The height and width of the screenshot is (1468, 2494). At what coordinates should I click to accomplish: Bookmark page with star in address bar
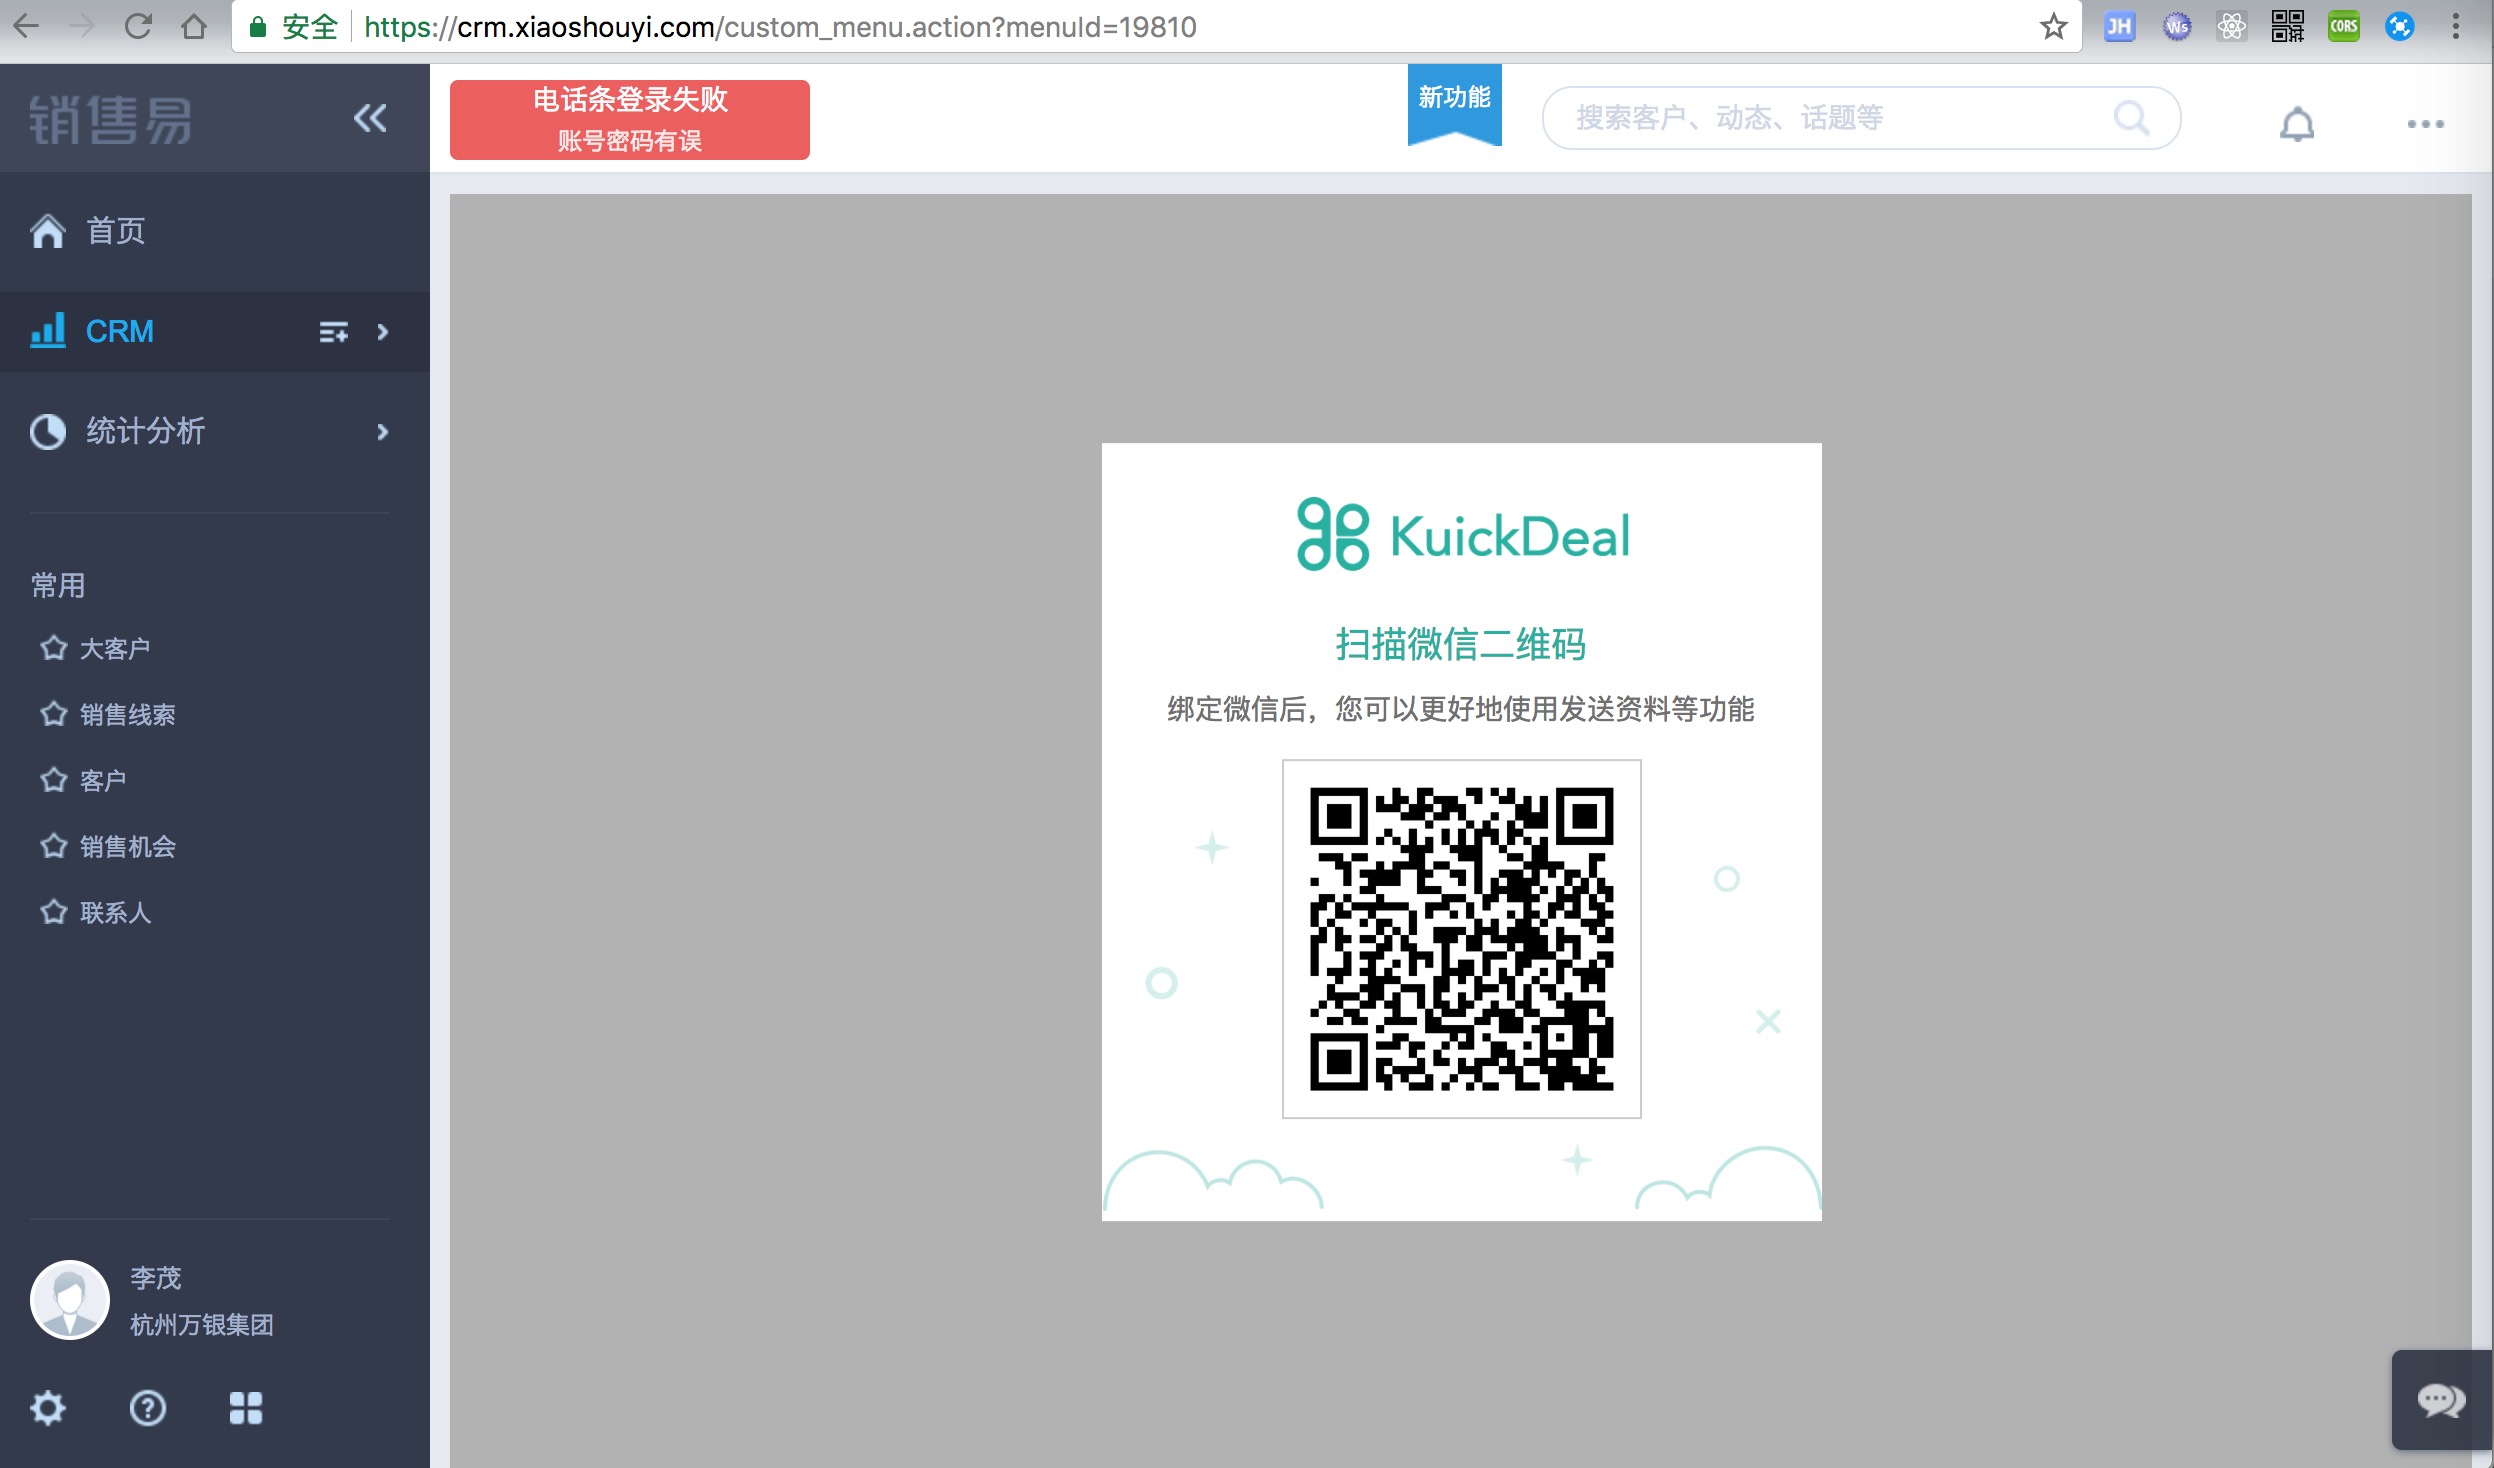2052,27
